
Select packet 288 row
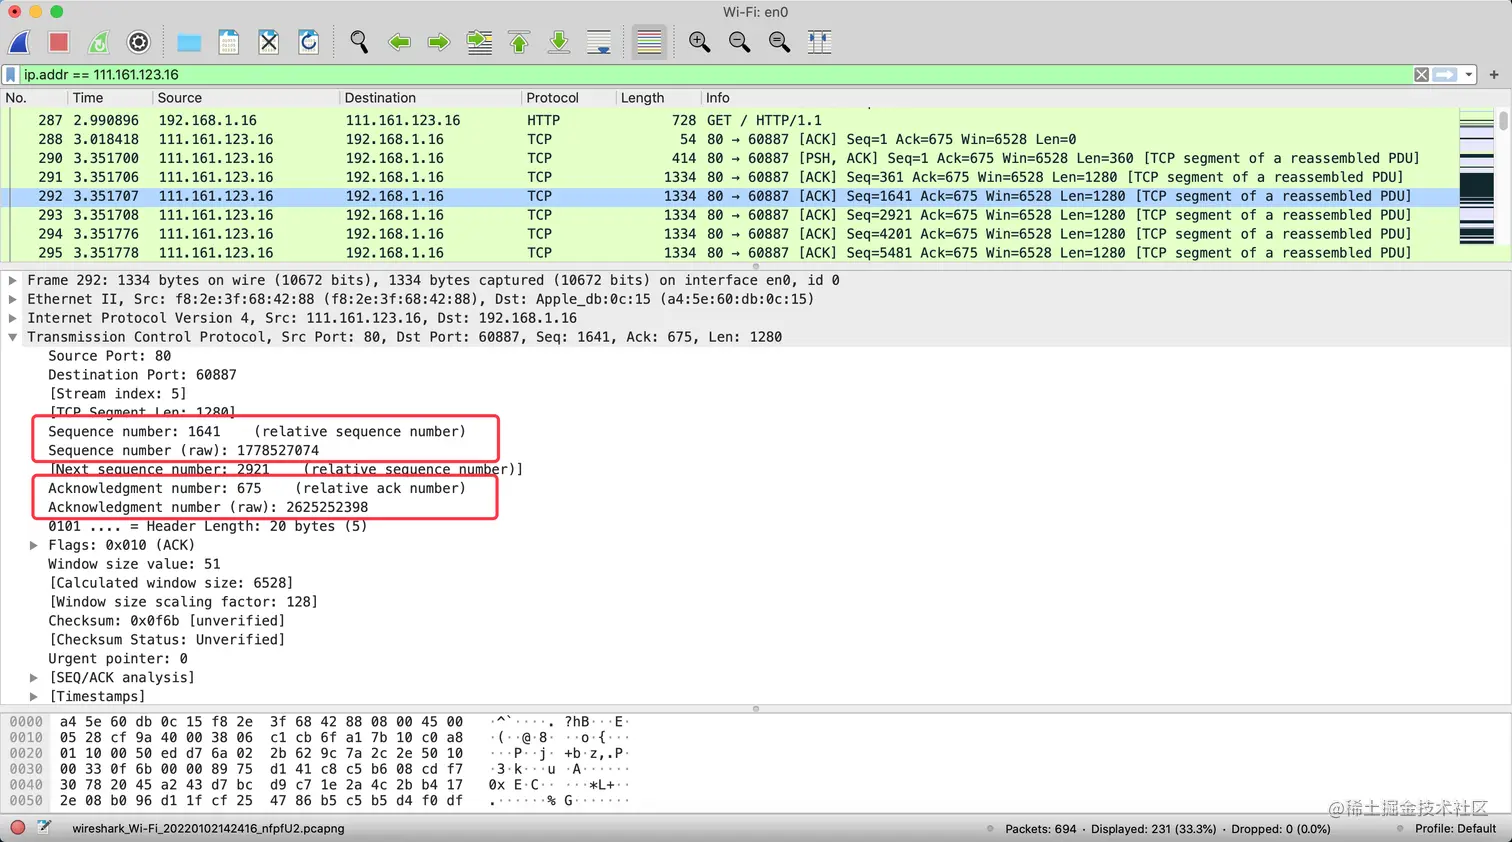[730, 139]
